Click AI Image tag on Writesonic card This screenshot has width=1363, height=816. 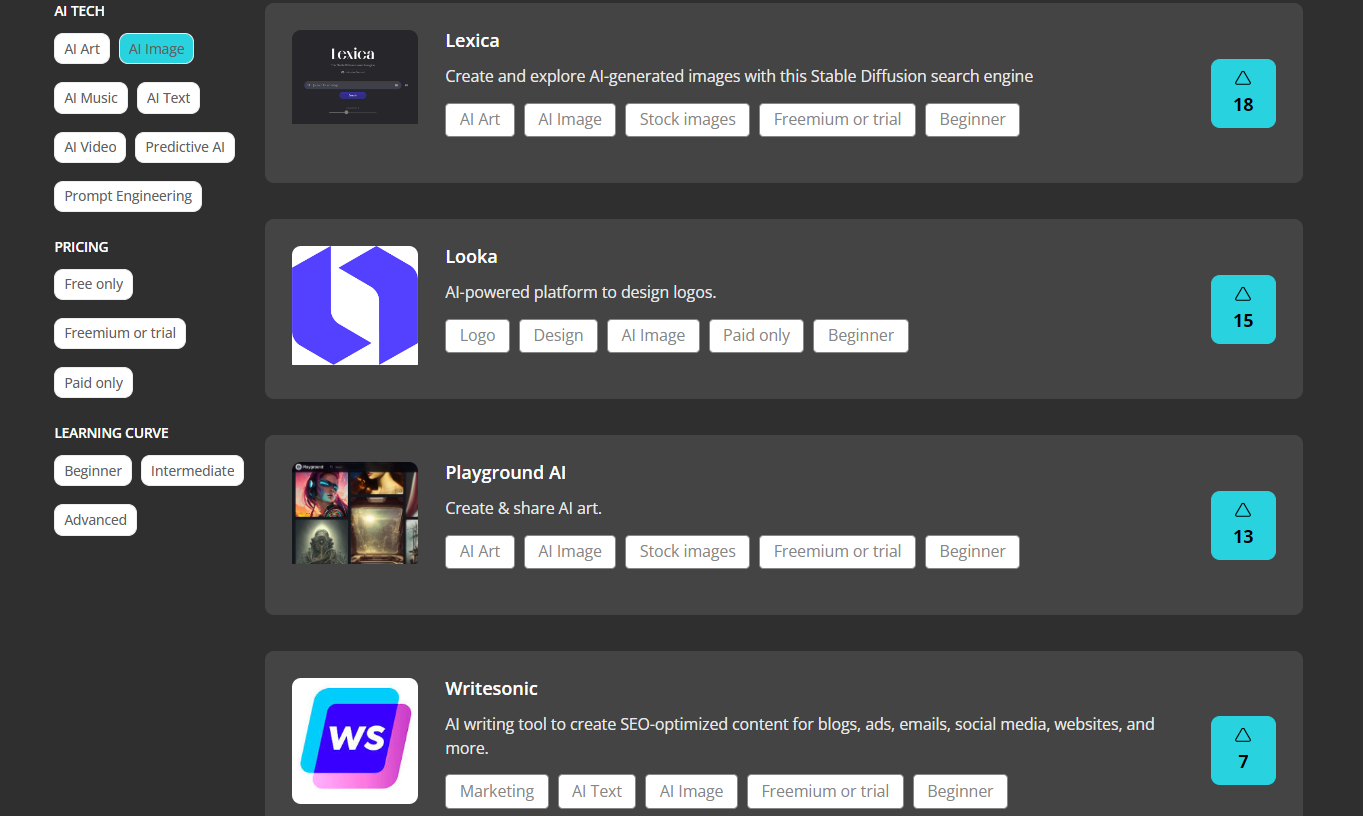click(x=691, y=792)
